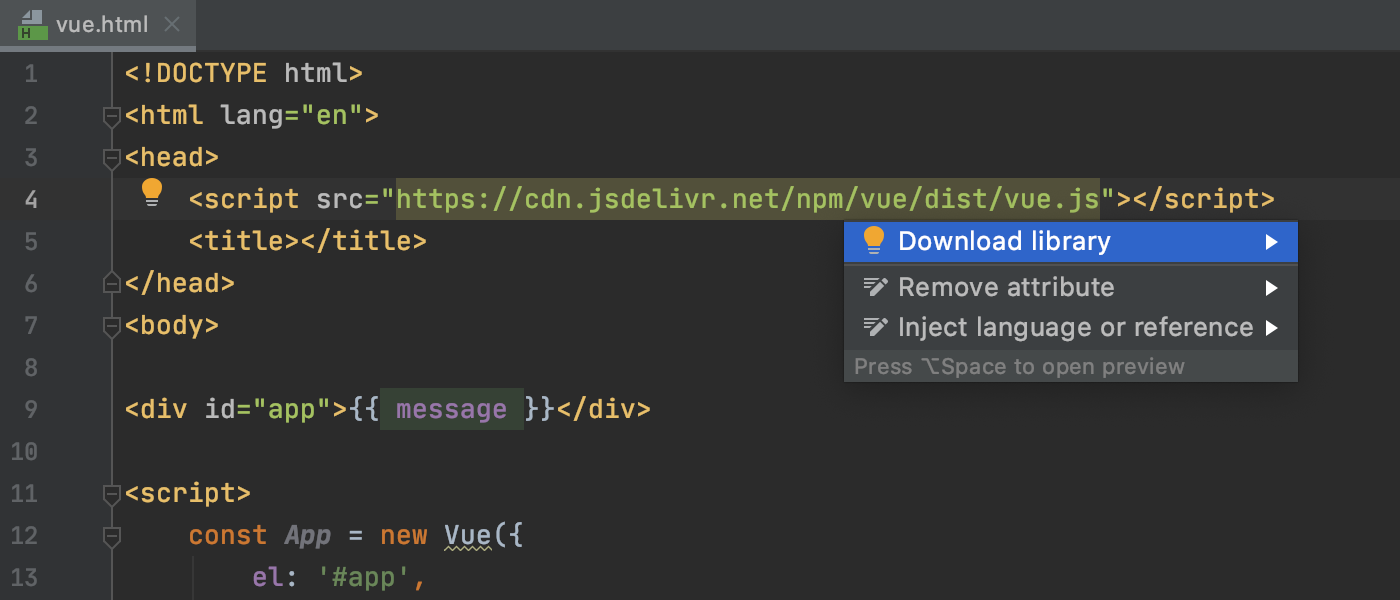The image size is (1400, 600).
Task: Select Inject language or reference action
Action: tap(1071, 328)
